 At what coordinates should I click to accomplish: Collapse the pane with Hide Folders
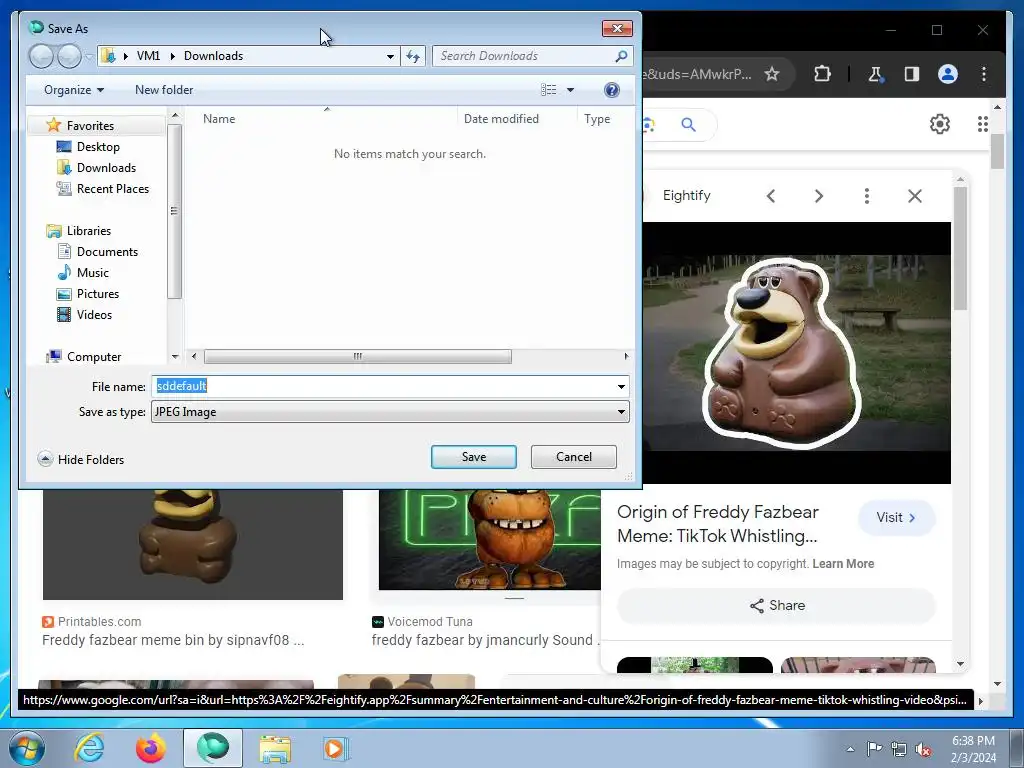point(81,460)
